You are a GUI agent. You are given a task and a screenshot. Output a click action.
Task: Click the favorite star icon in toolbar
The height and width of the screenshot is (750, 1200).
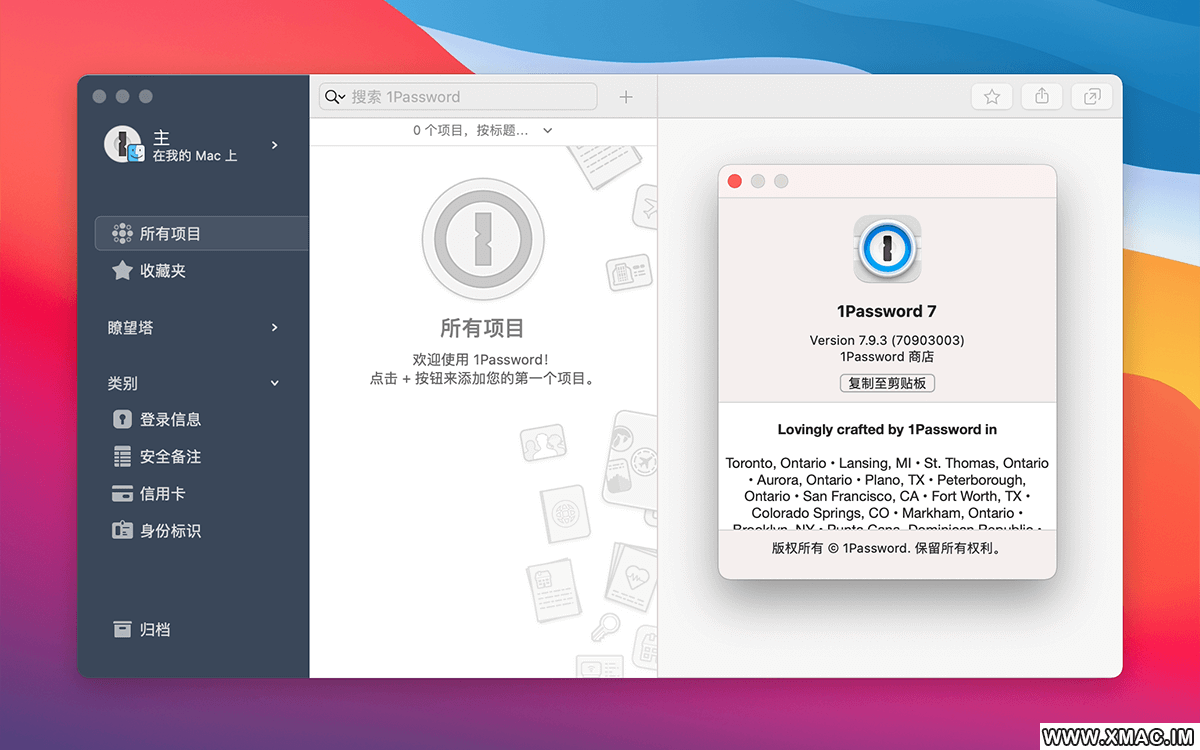(x=992, y=96)
